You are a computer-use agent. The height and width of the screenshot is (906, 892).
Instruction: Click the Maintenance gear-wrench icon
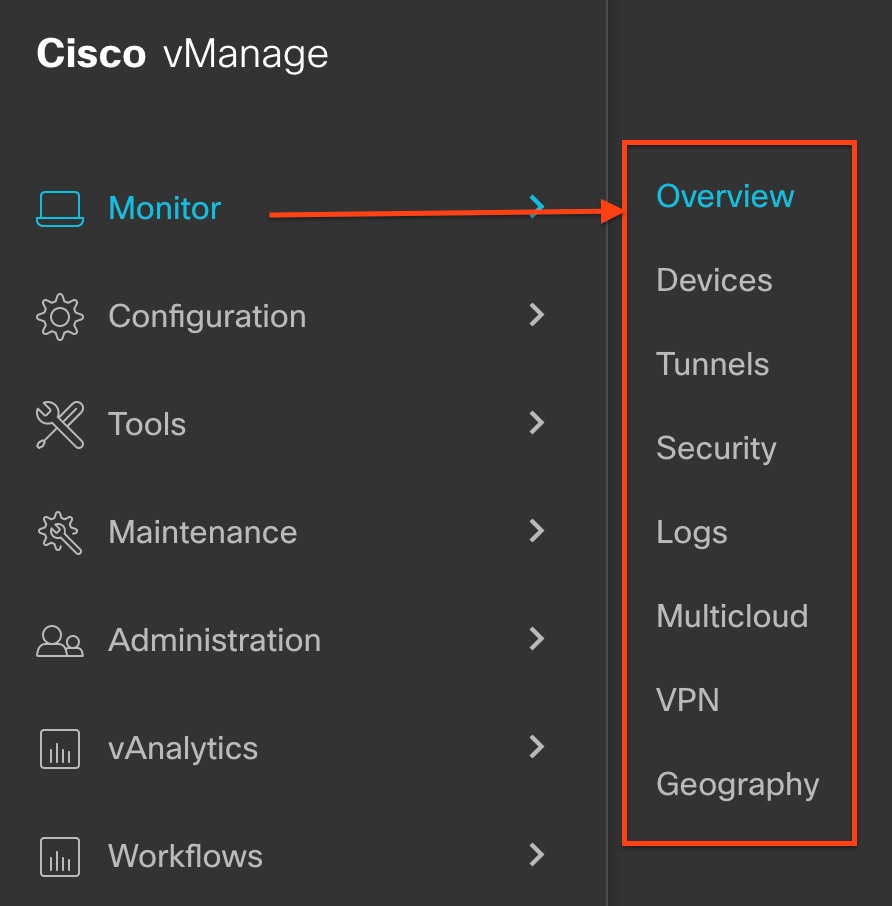60,533
